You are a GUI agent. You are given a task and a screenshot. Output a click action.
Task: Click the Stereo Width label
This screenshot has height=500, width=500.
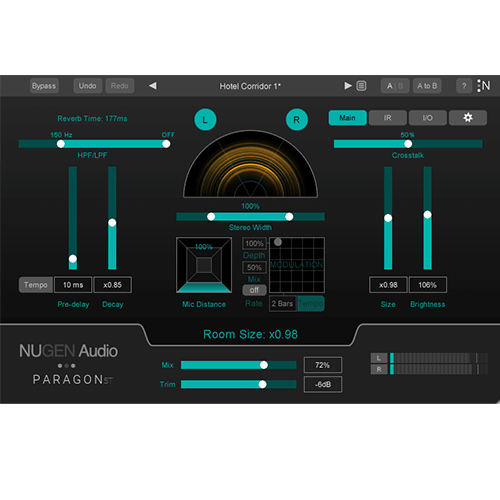pyautogui.click(x=250, y=228)
